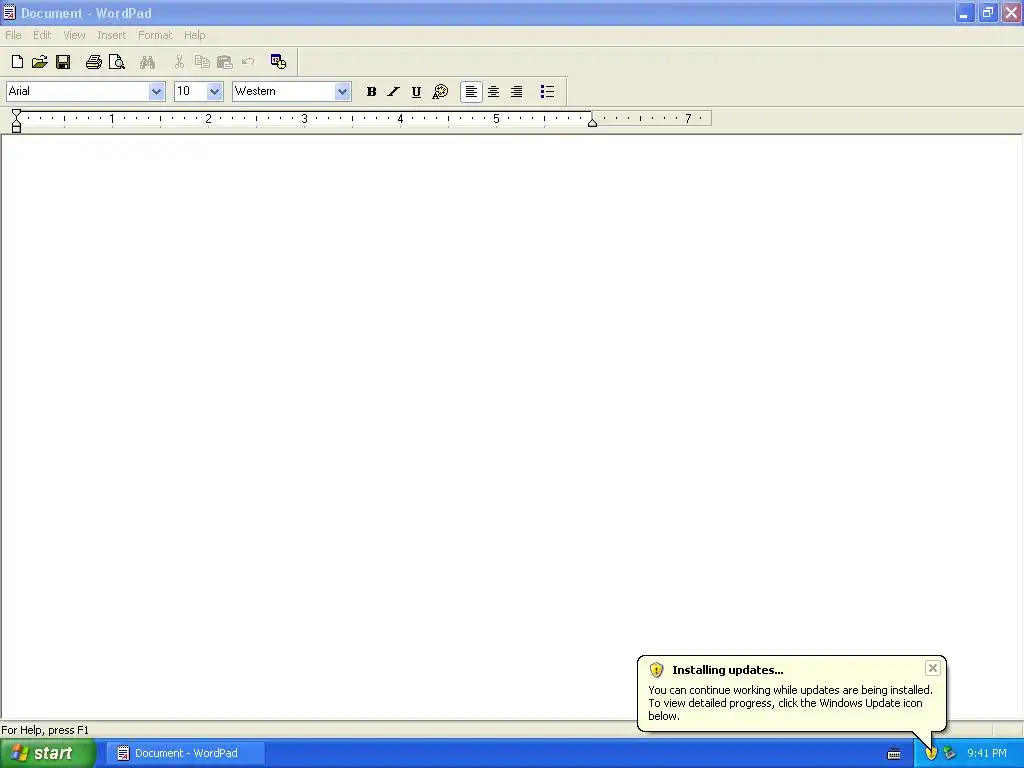Image resolution: width=1024 pixels, height=768 pixels.
Task: Toggle Underline formatting
Action: 416,91
